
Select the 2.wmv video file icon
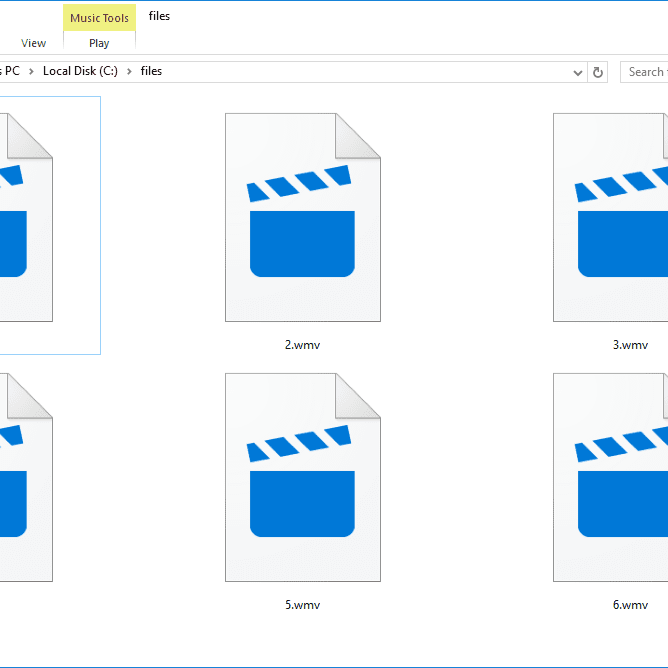point(302,217)
